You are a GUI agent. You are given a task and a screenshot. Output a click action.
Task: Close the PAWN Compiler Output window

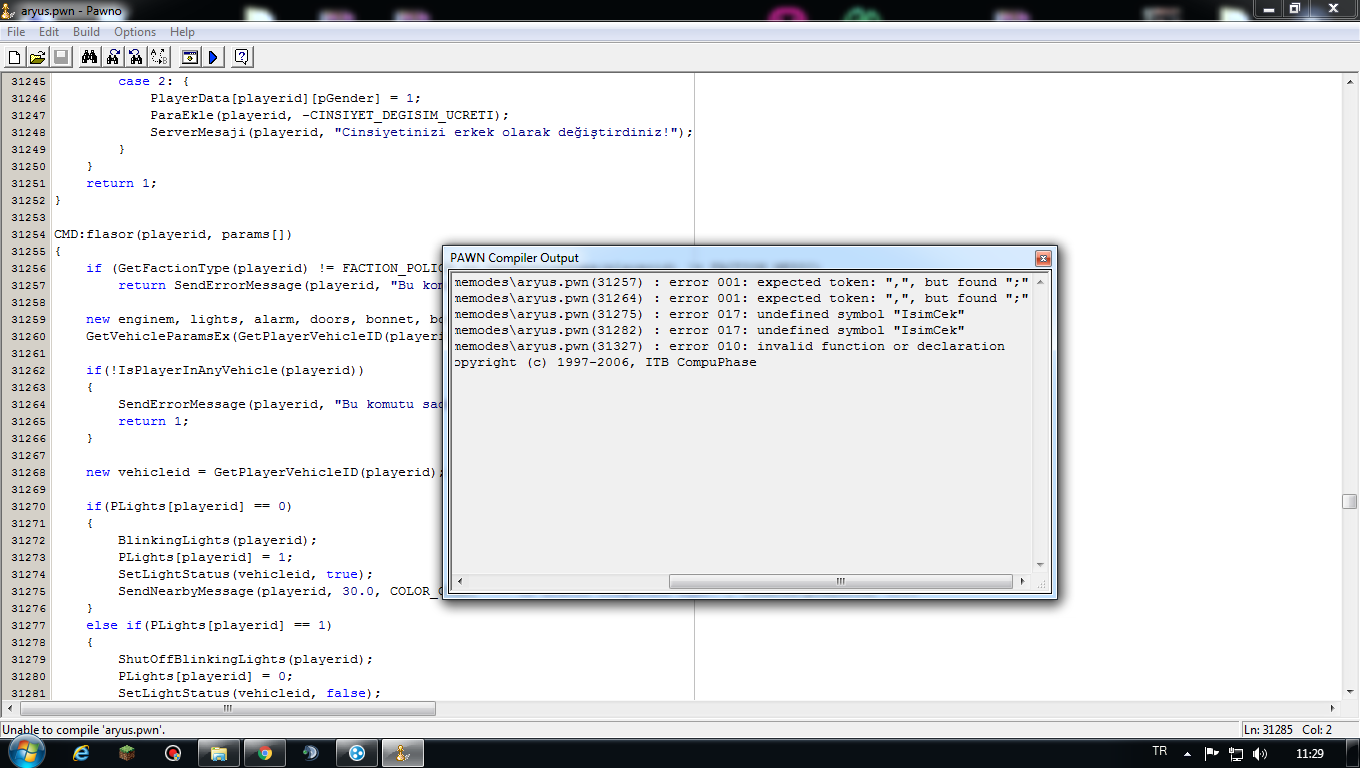pyautogui.click(x=1042, y=257)
